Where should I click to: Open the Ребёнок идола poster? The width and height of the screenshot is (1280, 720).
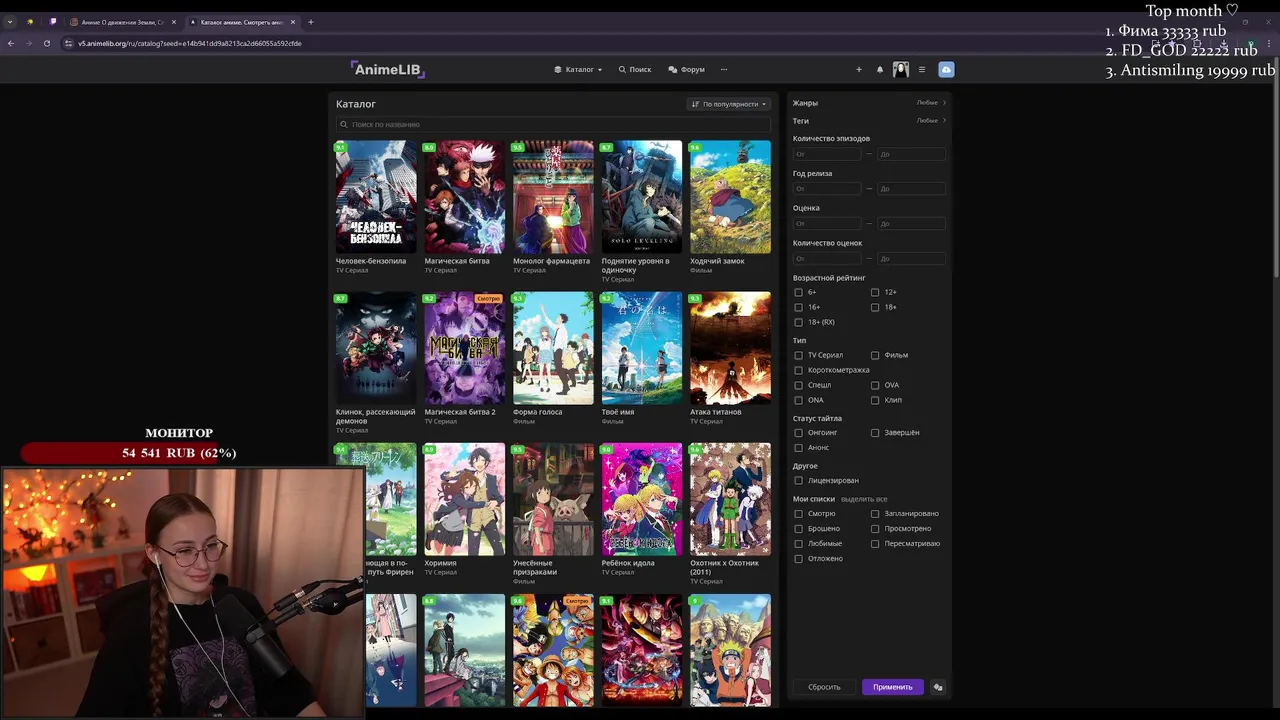tap(641, 499)
